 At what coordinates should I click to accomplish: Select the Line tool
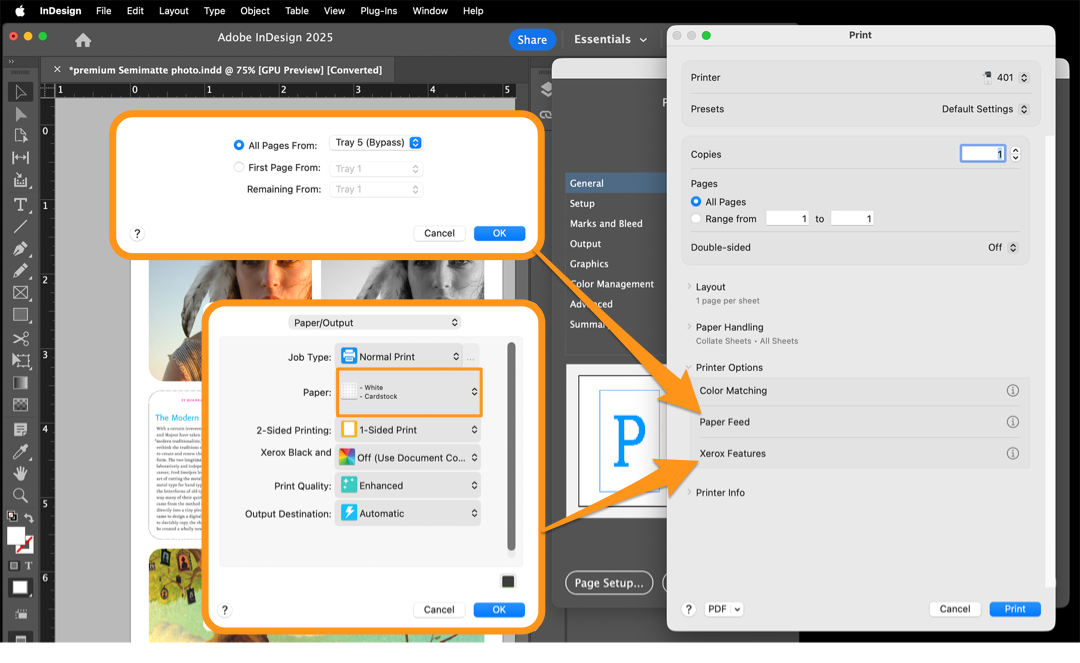point(21,226)
